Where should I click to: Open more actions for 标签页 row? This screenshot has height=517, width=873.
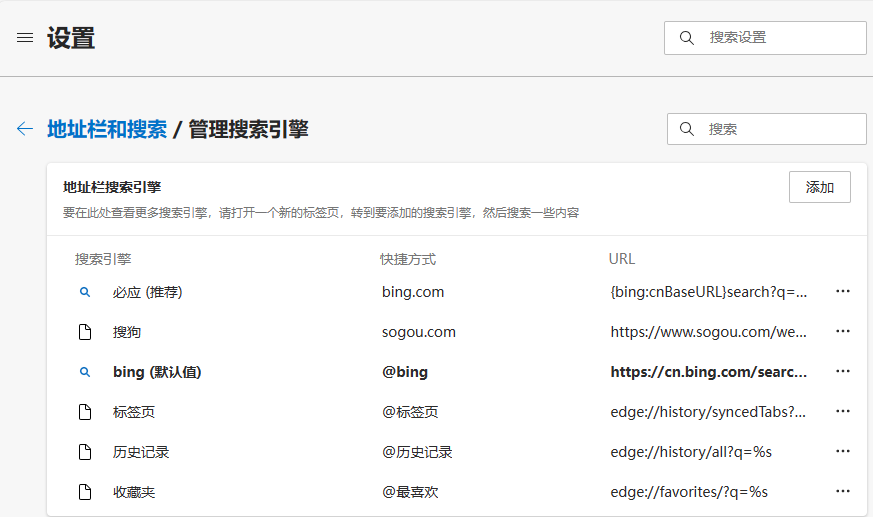(843, 411)
